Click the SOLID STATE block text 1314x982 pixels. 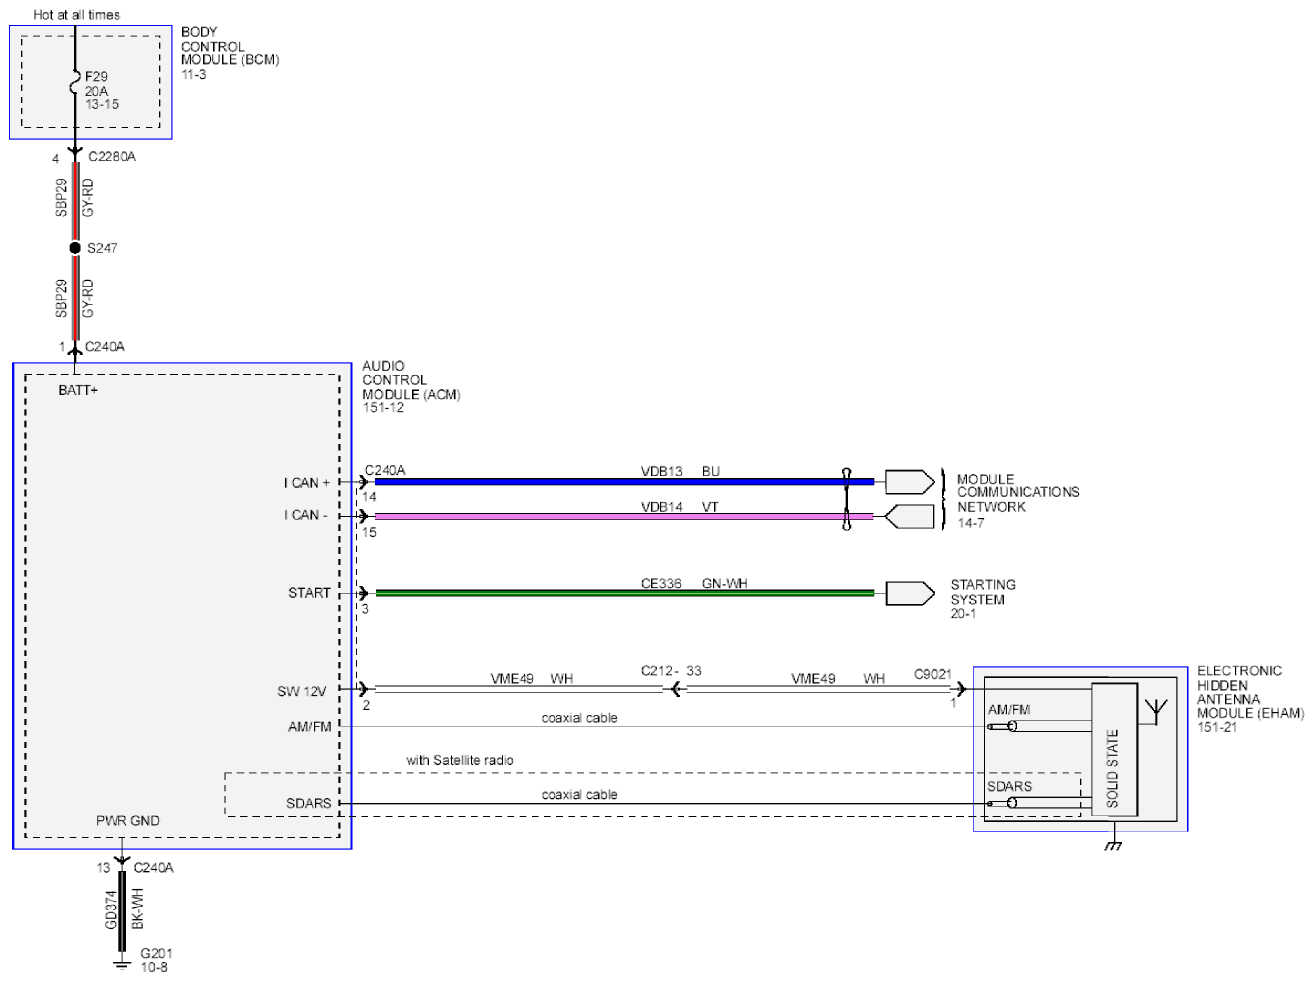1113,768
